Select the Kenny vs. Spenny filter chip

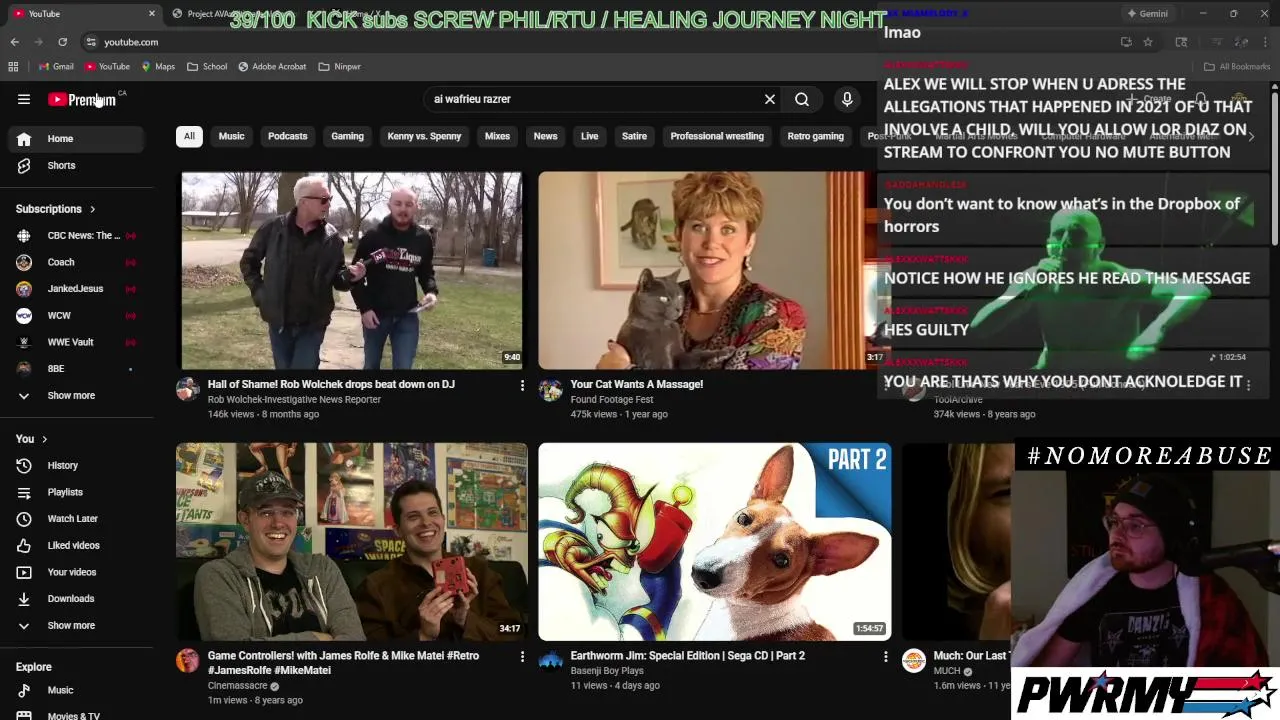424,136
